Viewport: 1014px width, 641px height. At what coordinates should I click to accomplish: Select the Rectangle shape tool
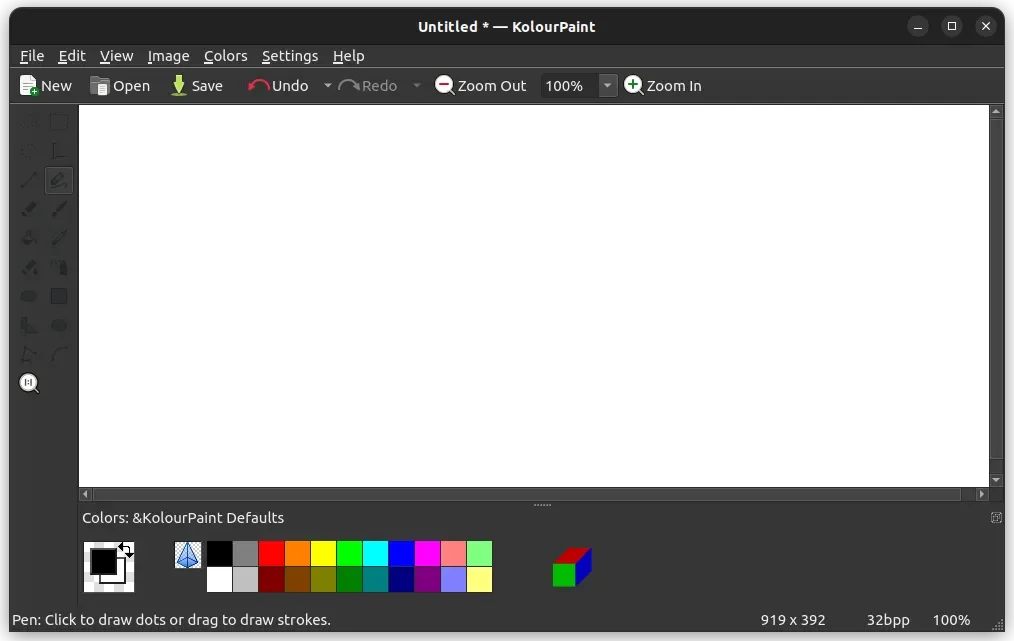(x=59, y=296)
